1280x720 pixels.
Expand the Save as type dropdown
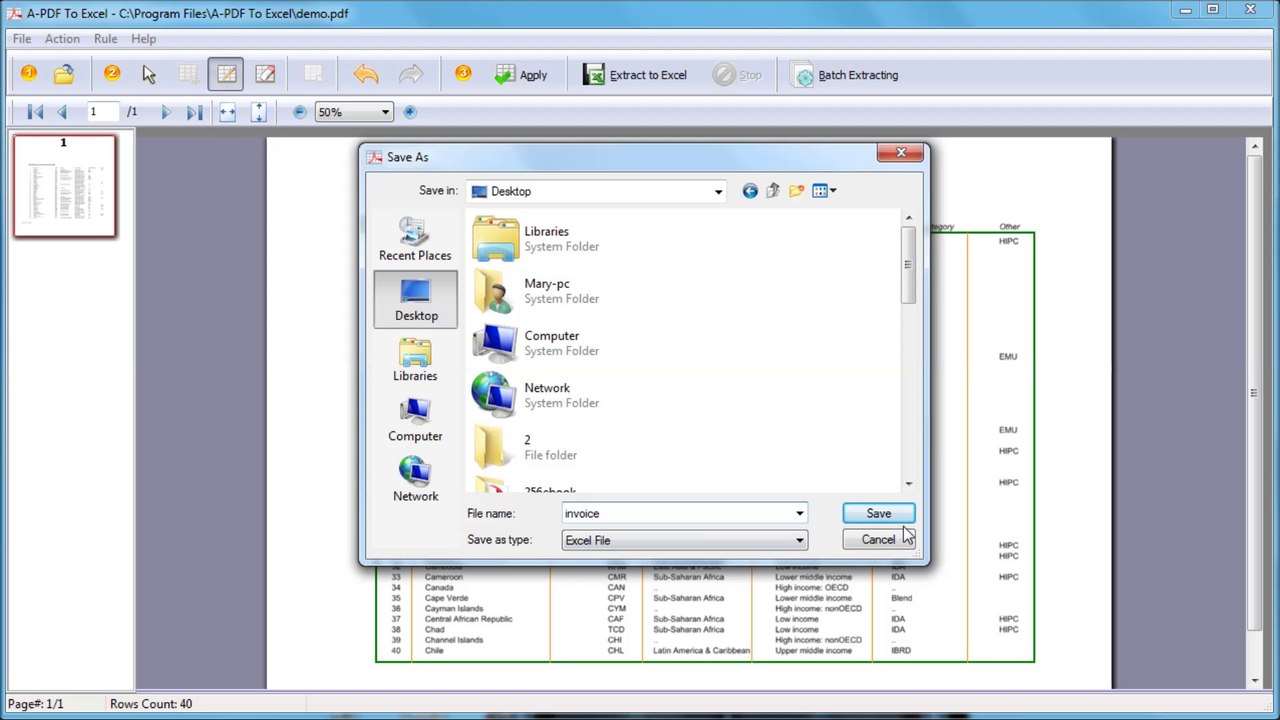point(799,540)
